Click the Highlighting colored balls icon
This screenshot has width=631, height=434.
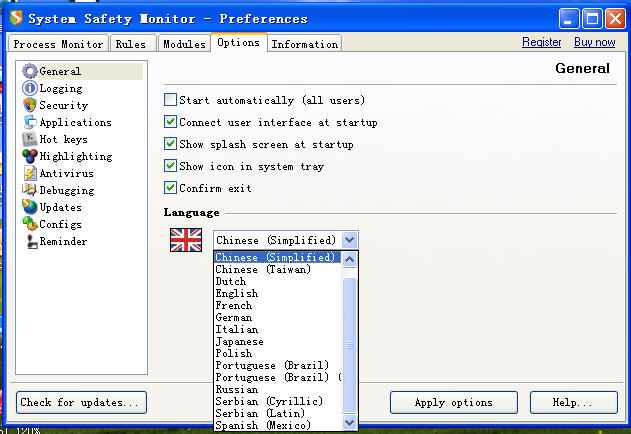click(x=30, y=156)
